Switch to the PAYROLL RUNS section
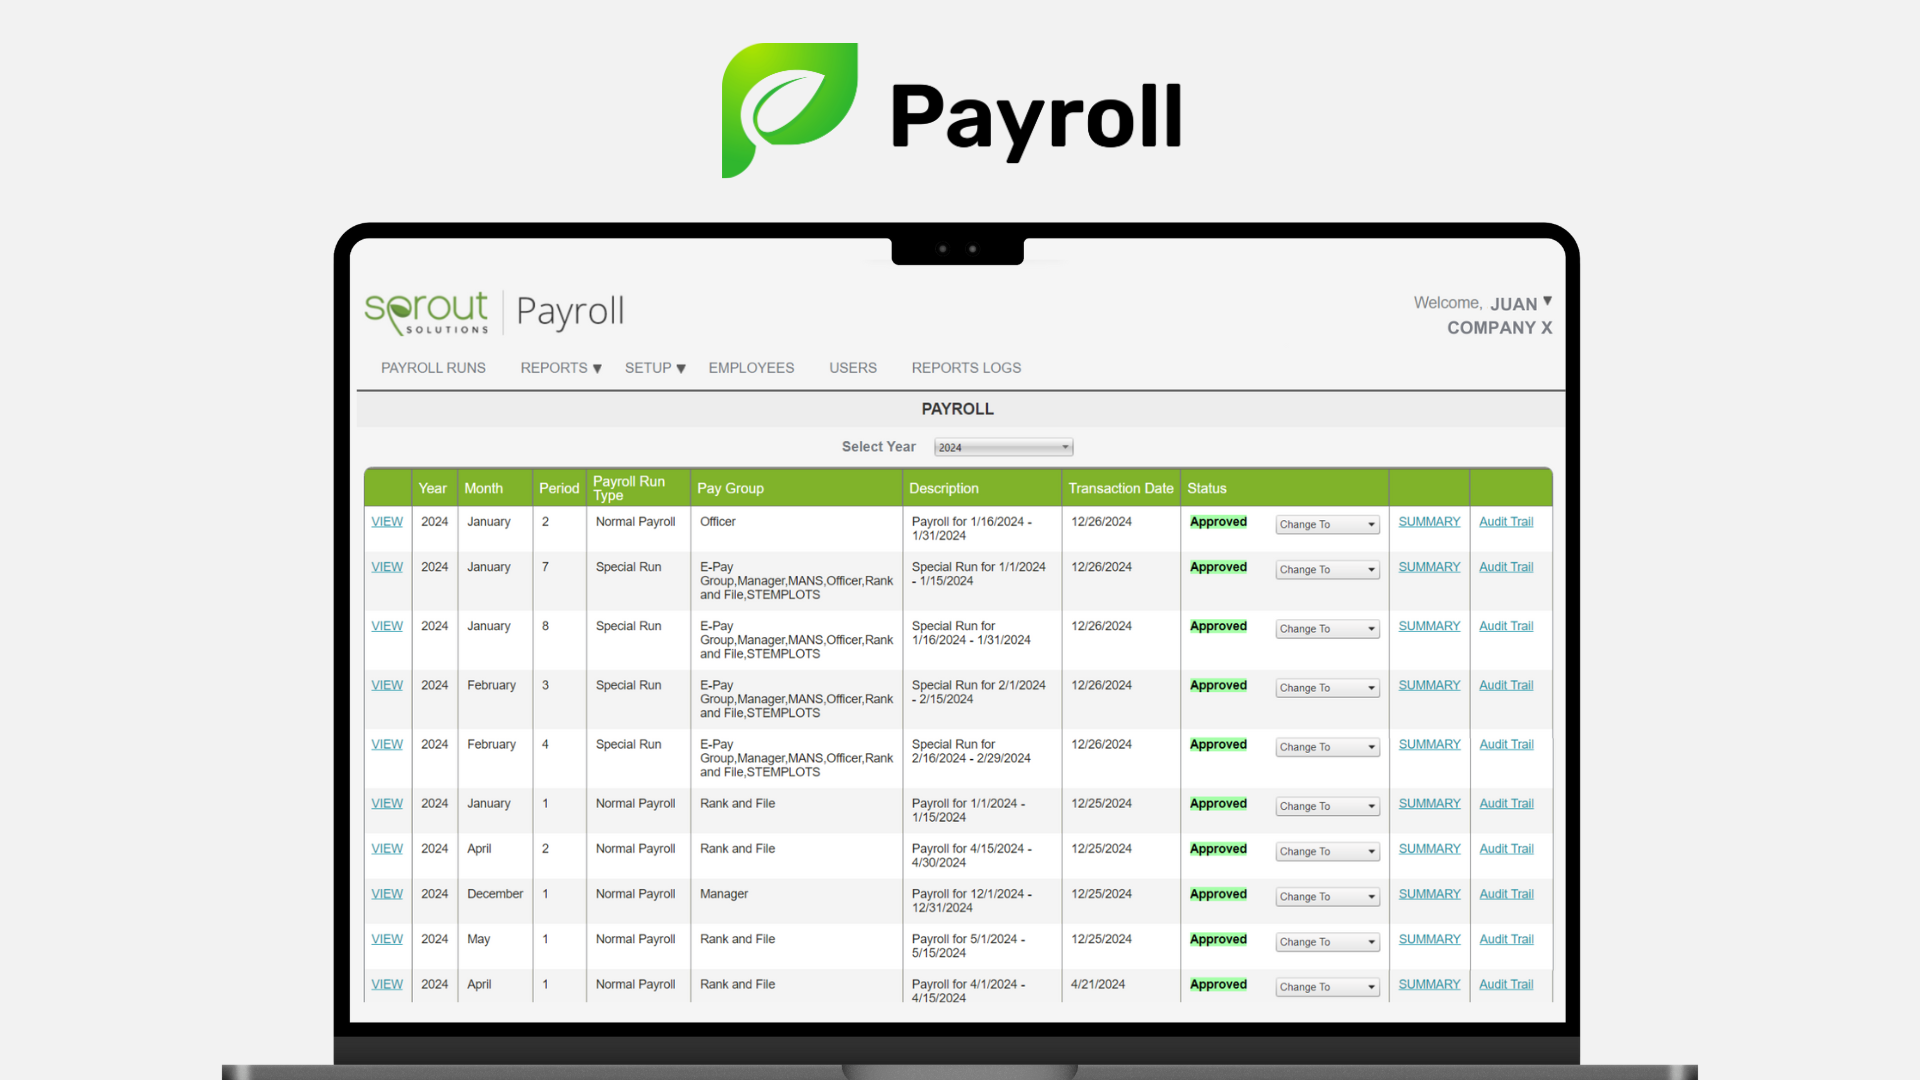This screenshot has width=1920, height=1080. (x=432, y=368)
